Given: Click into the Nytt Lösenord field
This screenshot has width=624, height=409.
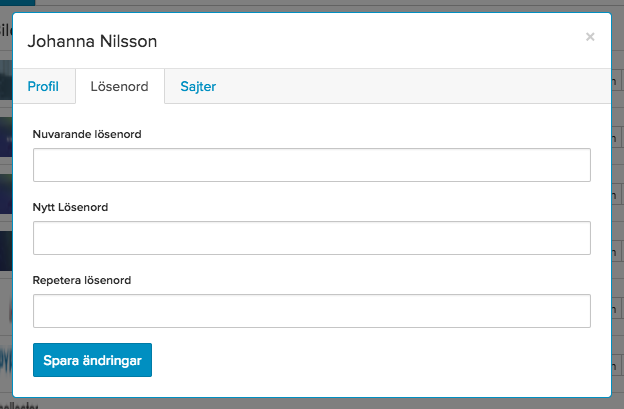Looking at the screenshot, I should click(x=312, y=238).
